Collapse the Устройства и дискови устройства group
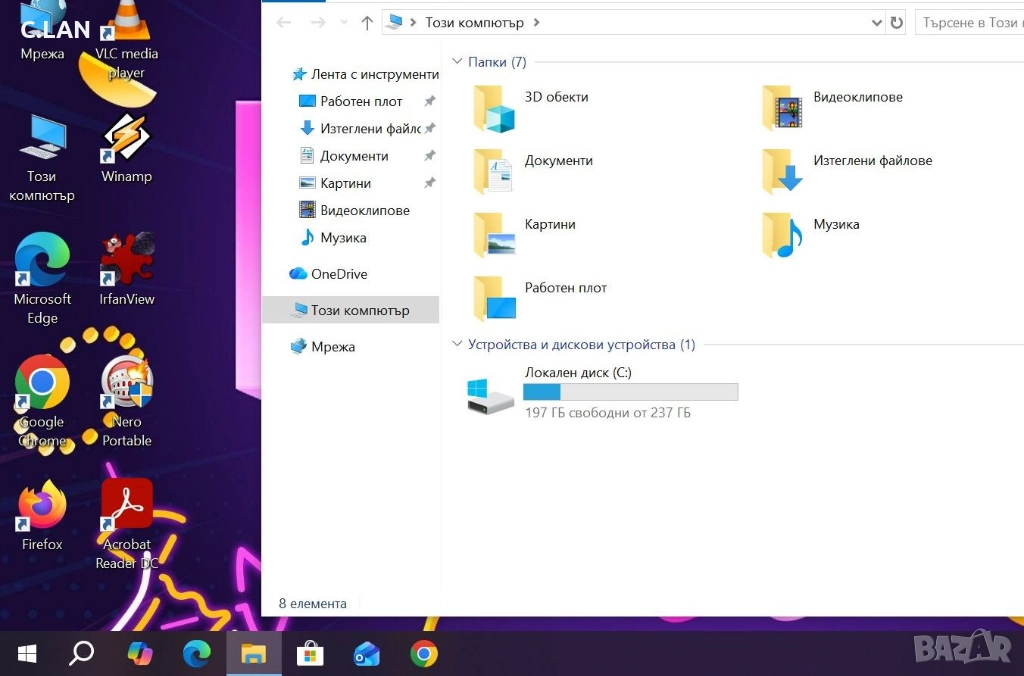This screenshot has height=676, width=1024. tap(458, 344)
